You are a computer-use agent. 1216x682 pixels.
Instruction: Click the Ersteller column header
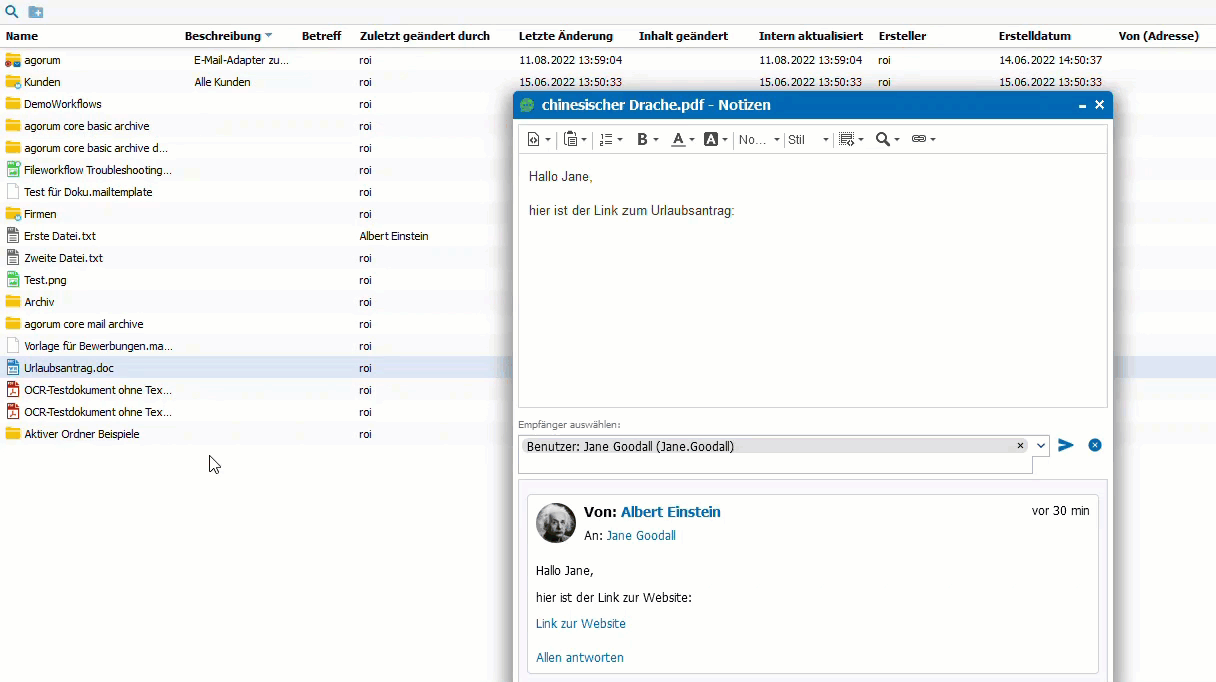tap(902, 36)
